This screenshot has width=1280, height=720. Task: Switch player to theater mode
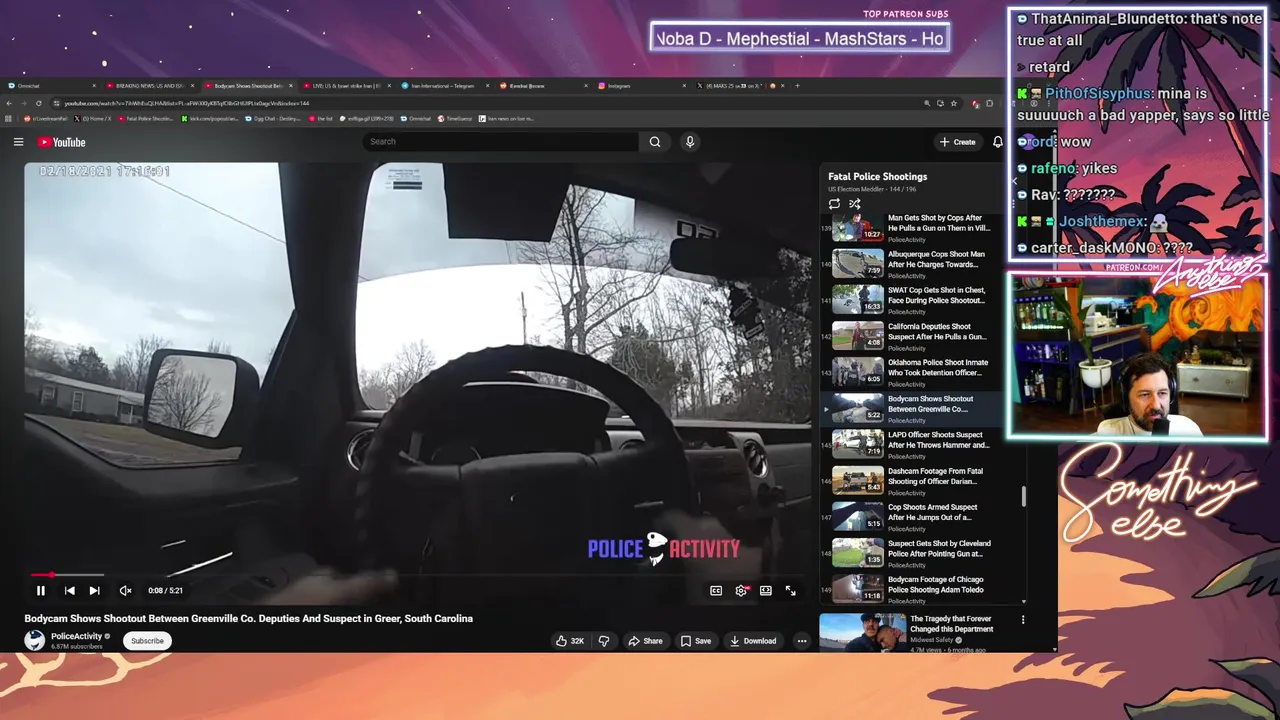click(766, 591)
